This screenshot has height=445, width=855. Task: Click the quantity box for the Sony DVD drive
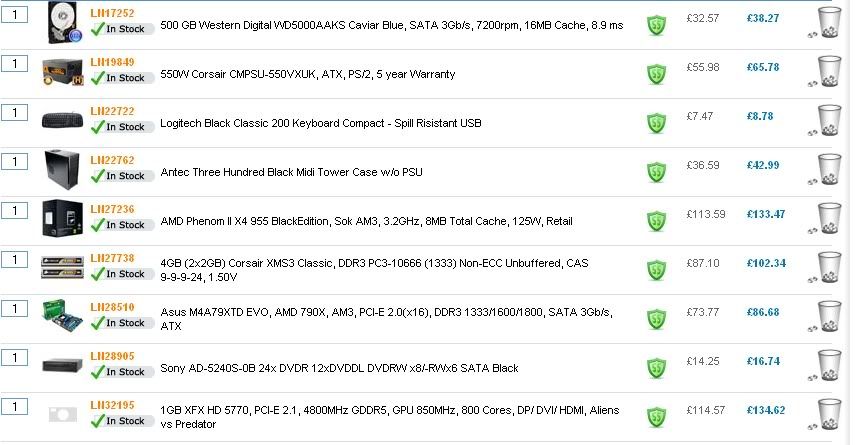14,357
